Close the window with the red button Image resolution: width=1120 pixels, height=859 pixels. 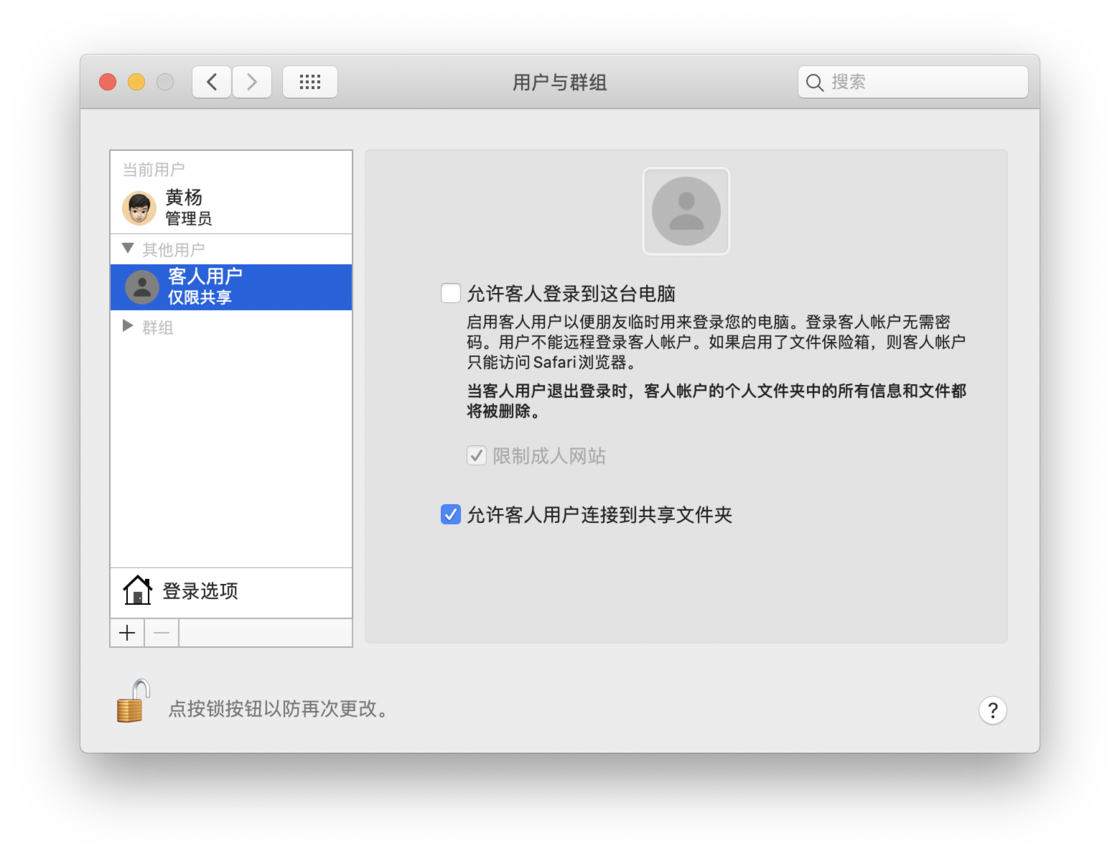108,82
